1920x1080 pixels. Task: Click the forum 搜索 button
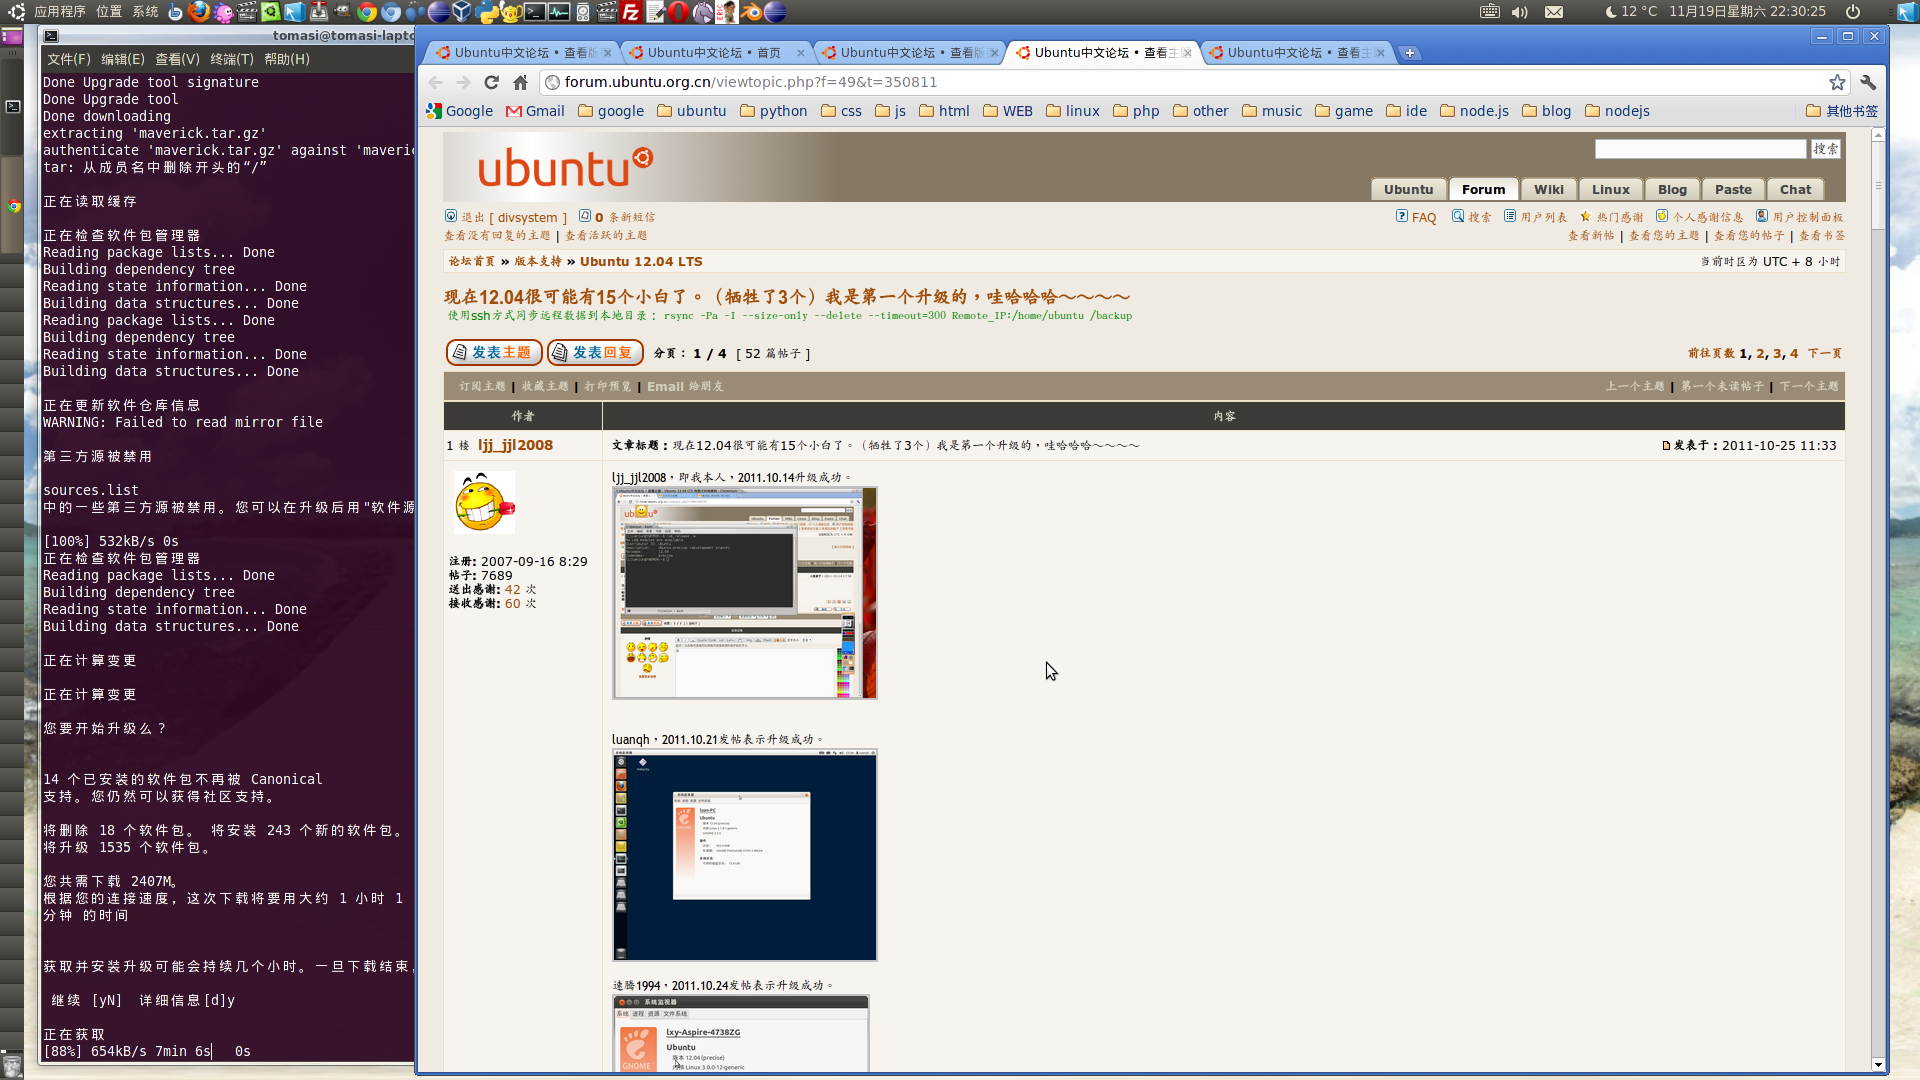click(x=1826, y=149)
